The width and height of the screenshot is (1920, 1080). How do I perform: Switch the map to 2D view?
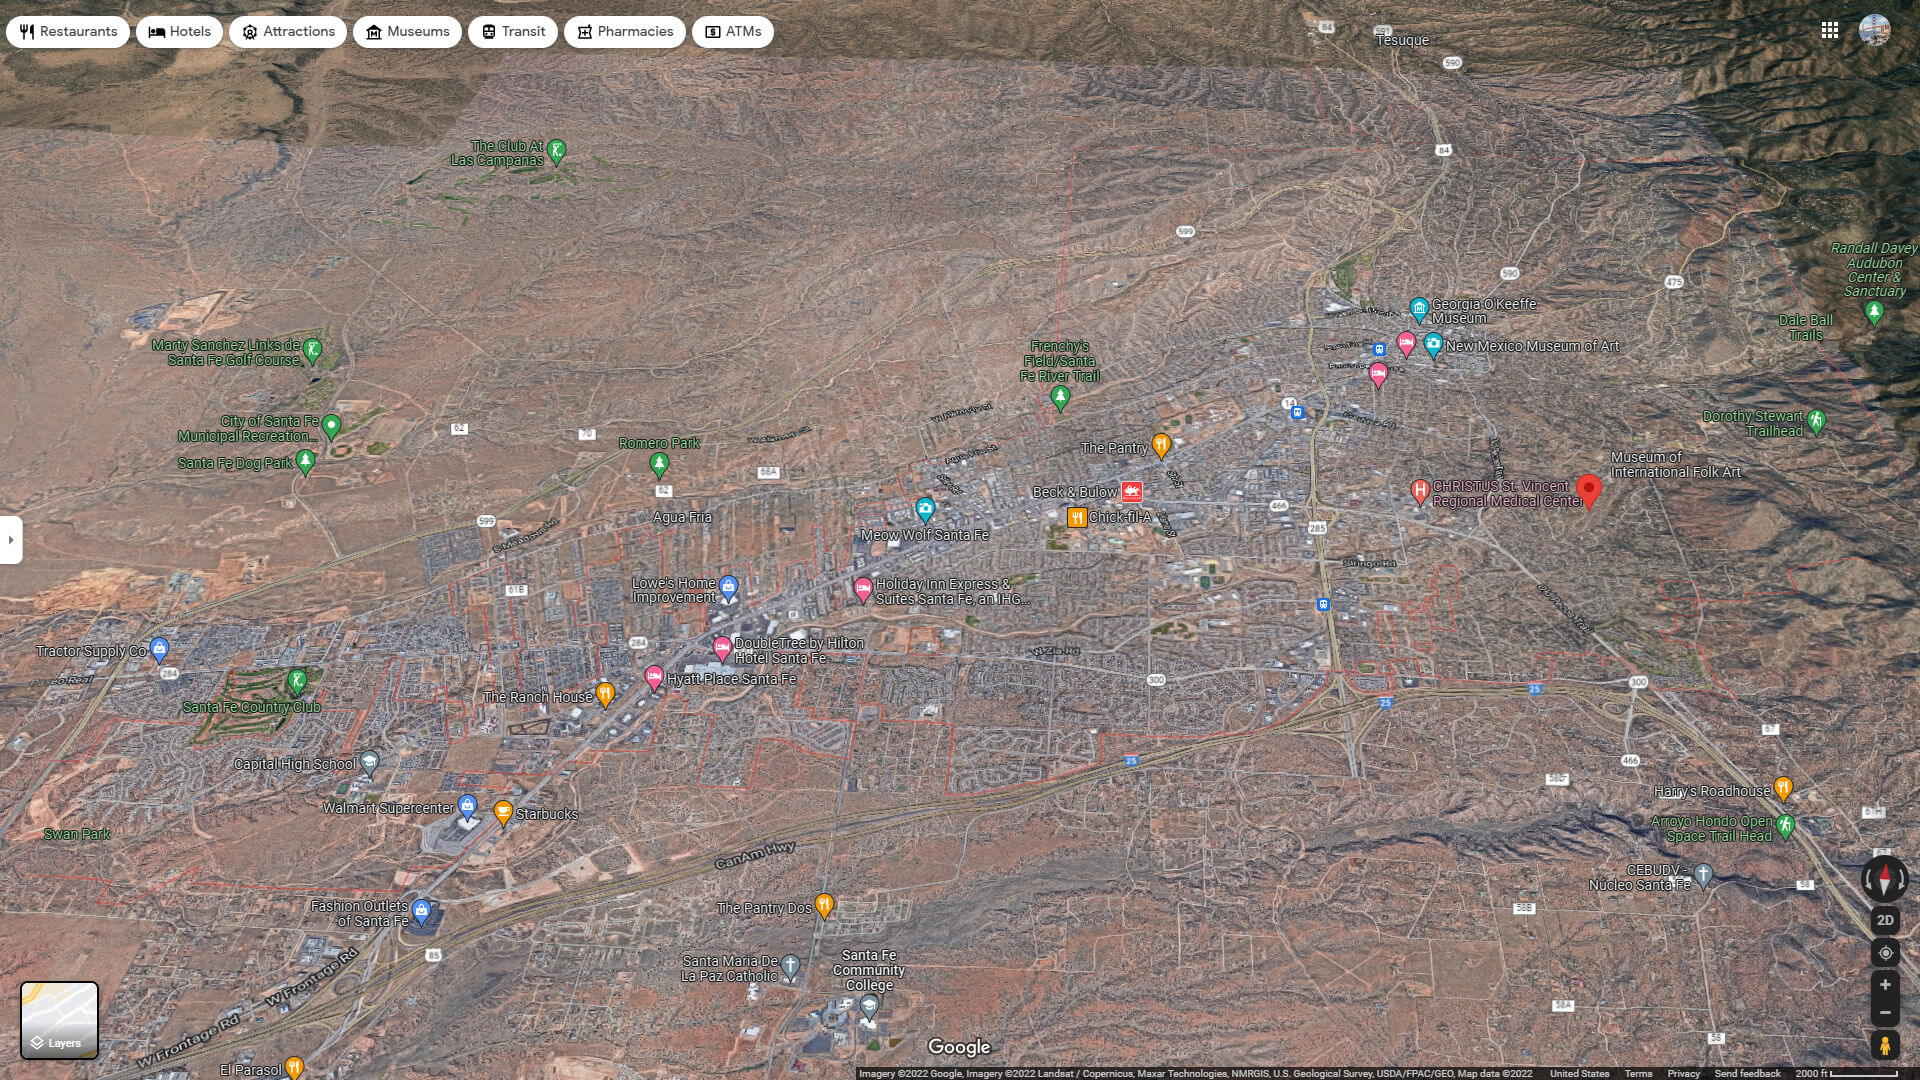(1884, 919)
